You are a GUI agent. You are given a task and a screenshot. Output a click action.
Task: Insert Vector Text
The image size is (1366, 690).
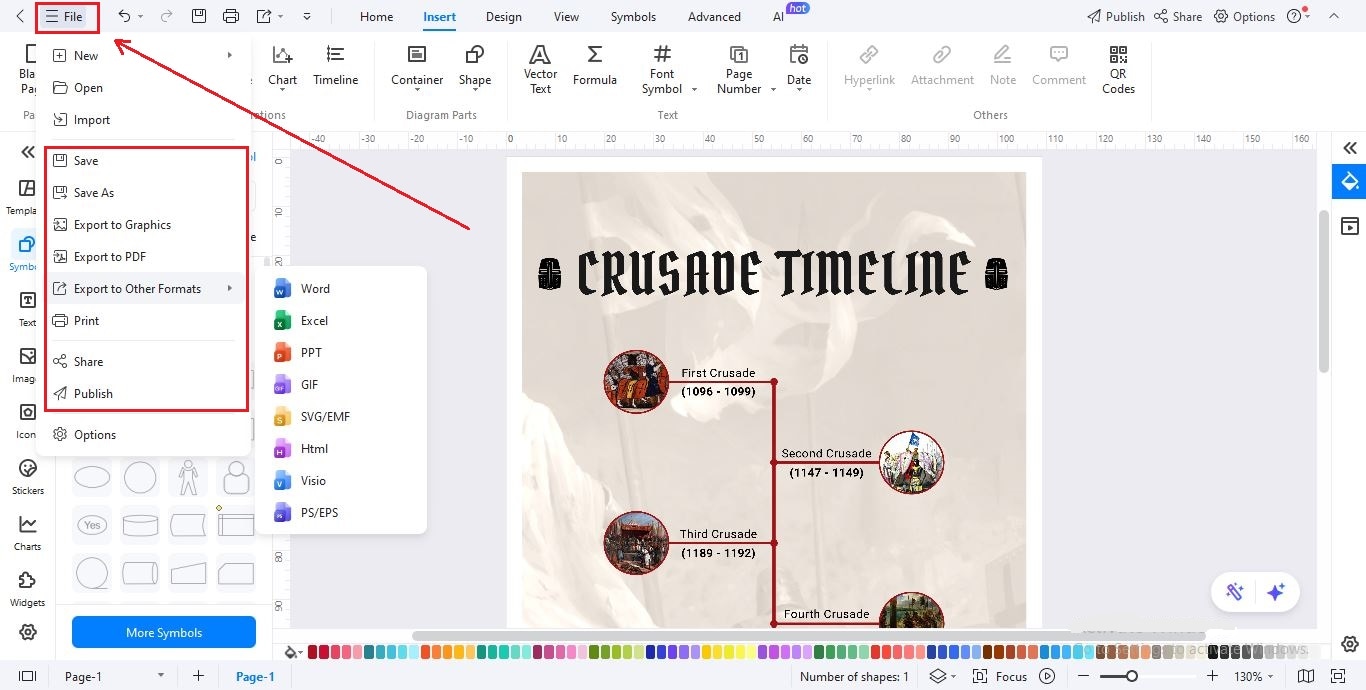[540, 70]
